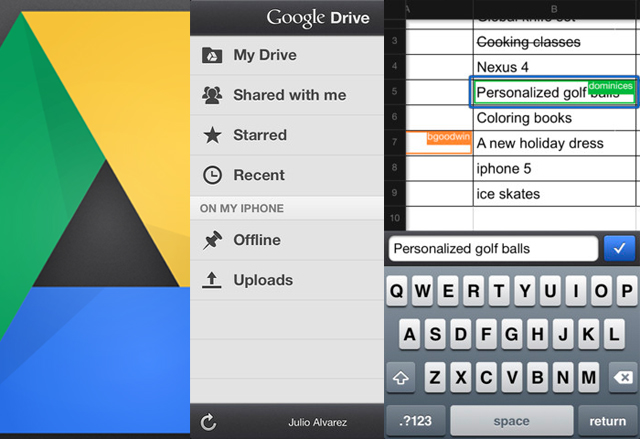Open Recent section

pyautogui.click(x=287, y=175)
